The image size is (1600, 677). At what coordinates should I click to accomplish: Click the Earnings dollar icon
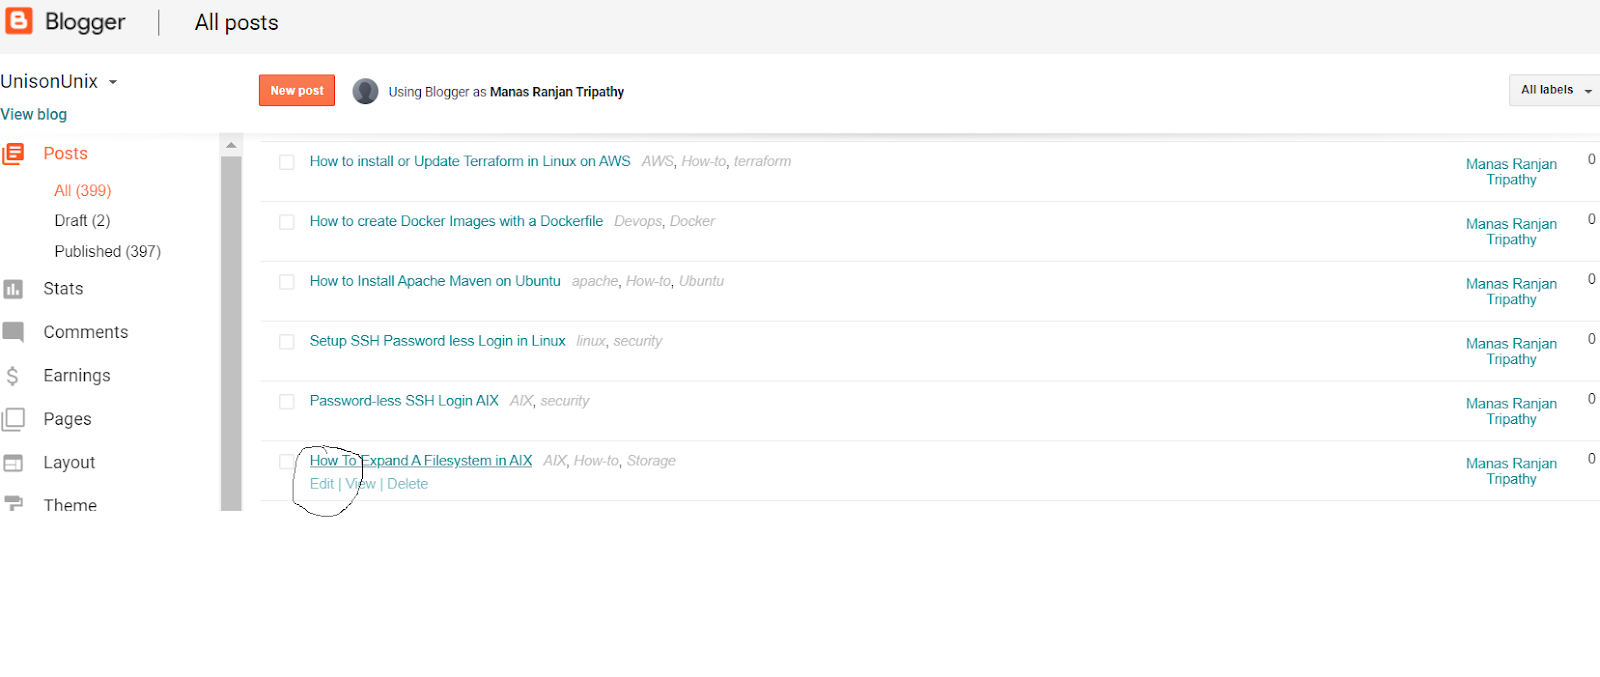(x=12, y=376)
